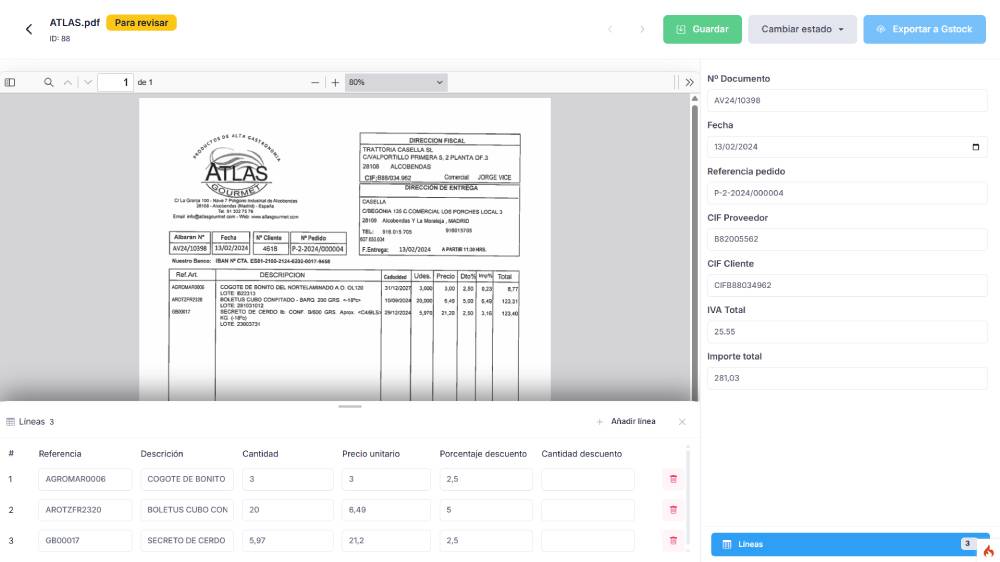
Task: Open Cambiar estado dropdown
Action: [x=802, y=29]
